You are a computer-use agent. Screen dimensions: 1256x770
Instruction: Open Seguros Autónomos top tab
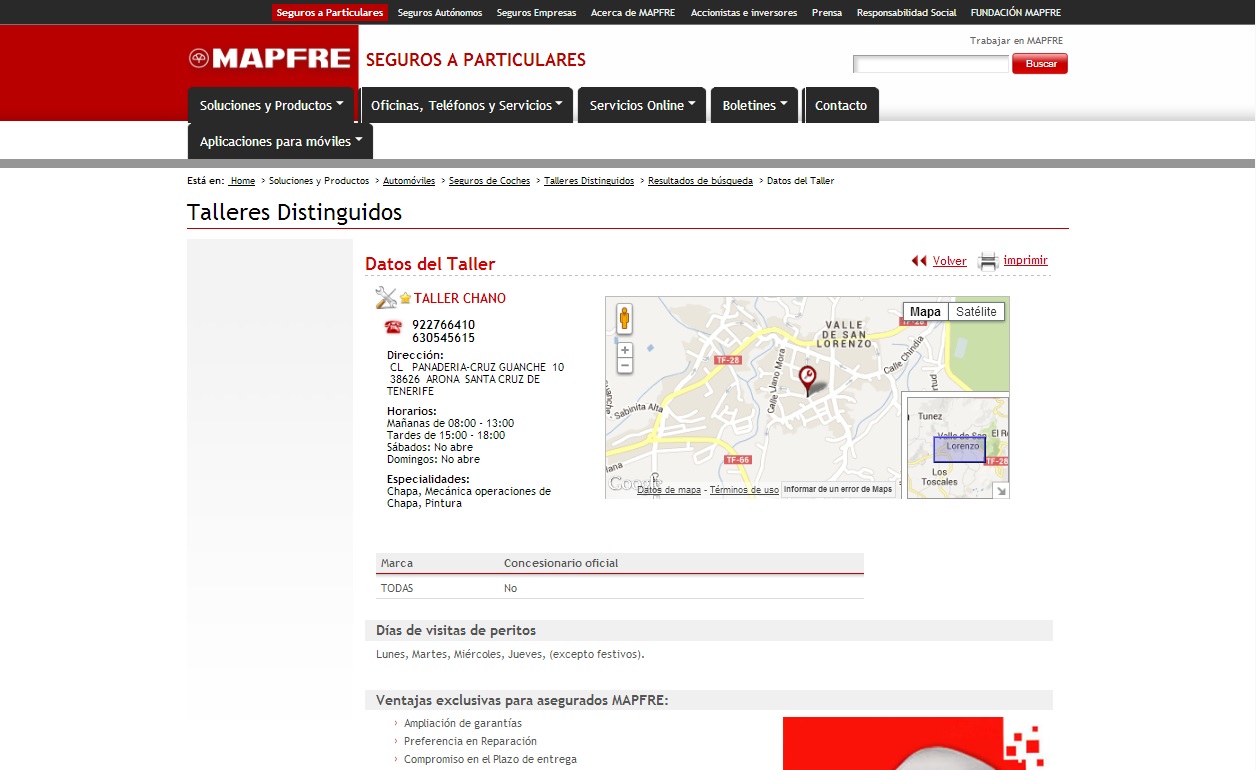440,13
